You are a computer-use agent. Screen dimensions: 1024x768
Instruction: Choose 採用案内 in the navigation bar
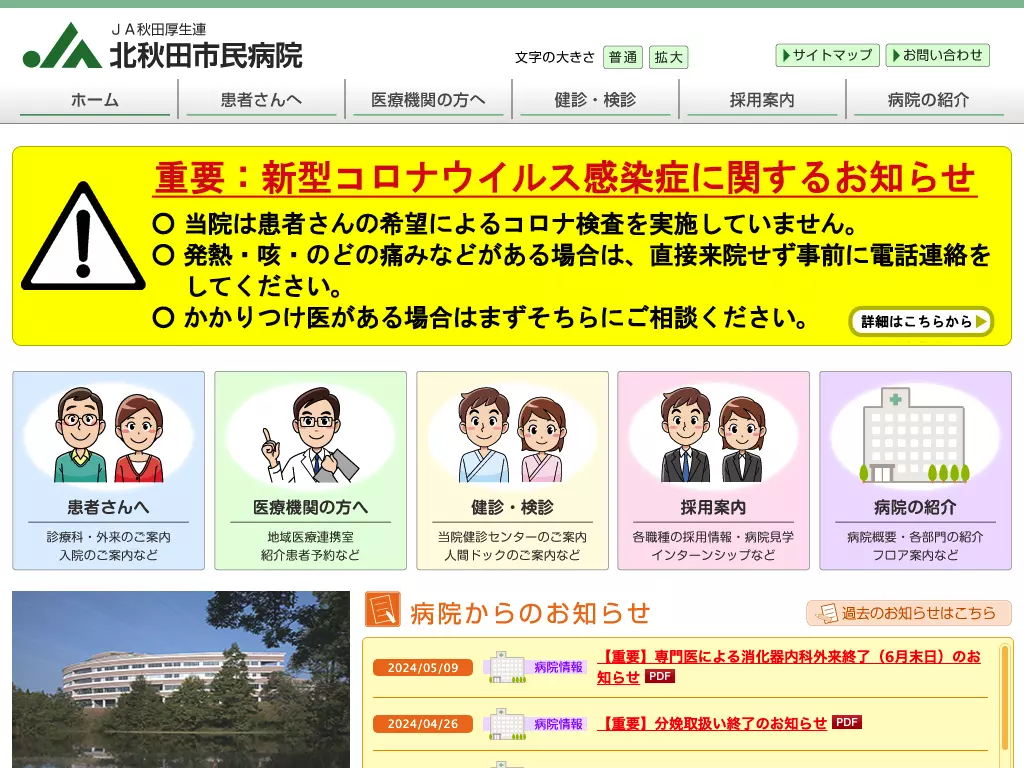pyautogui.click(x=762, y=100)
